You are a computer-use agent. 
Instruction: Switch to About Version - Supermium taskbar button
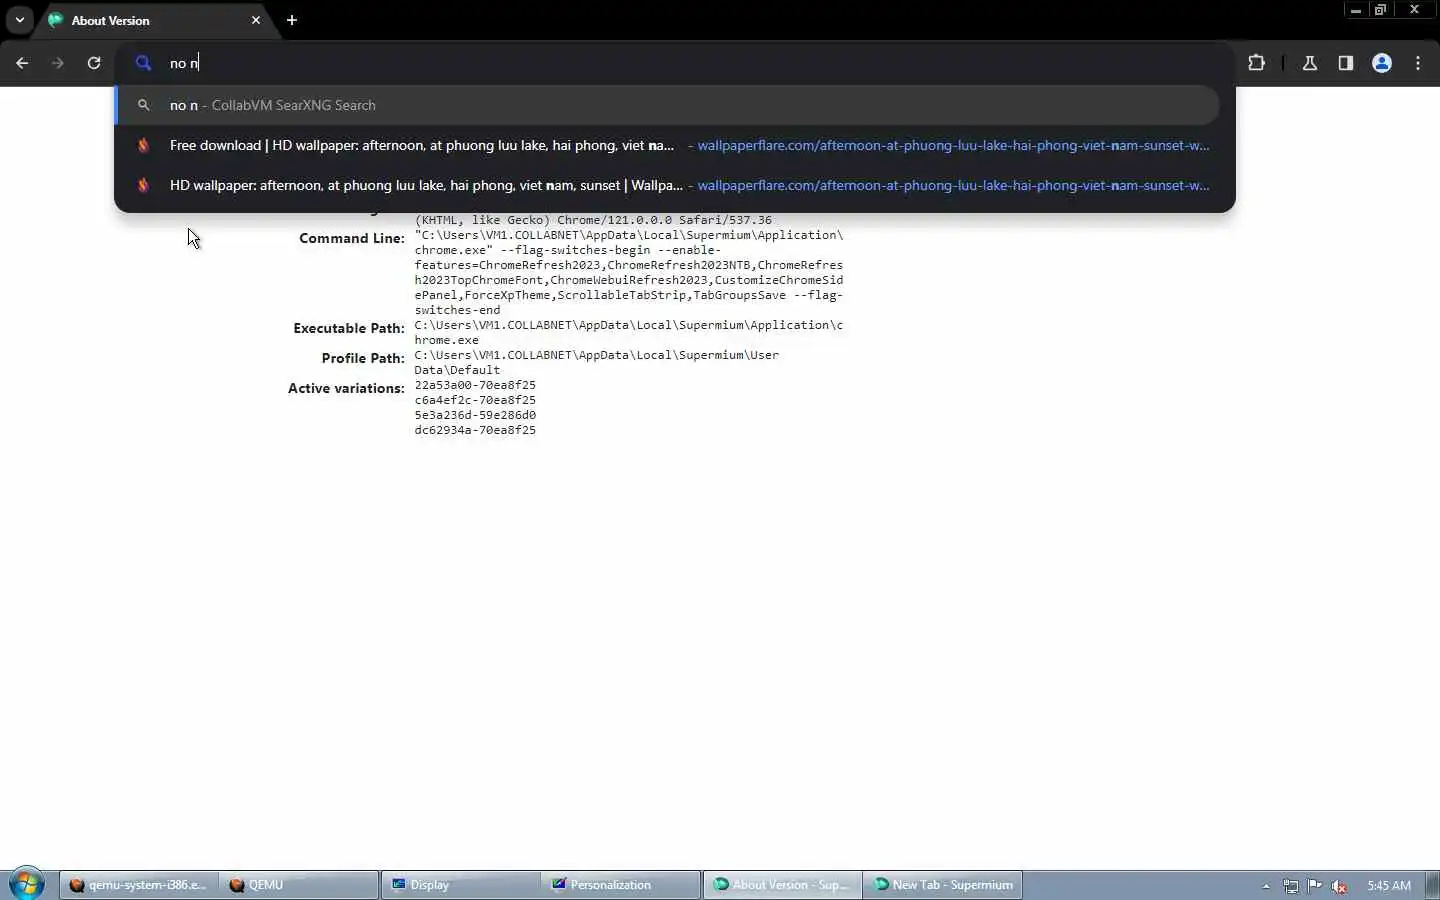pyautogui.click(x=782, y=885)
